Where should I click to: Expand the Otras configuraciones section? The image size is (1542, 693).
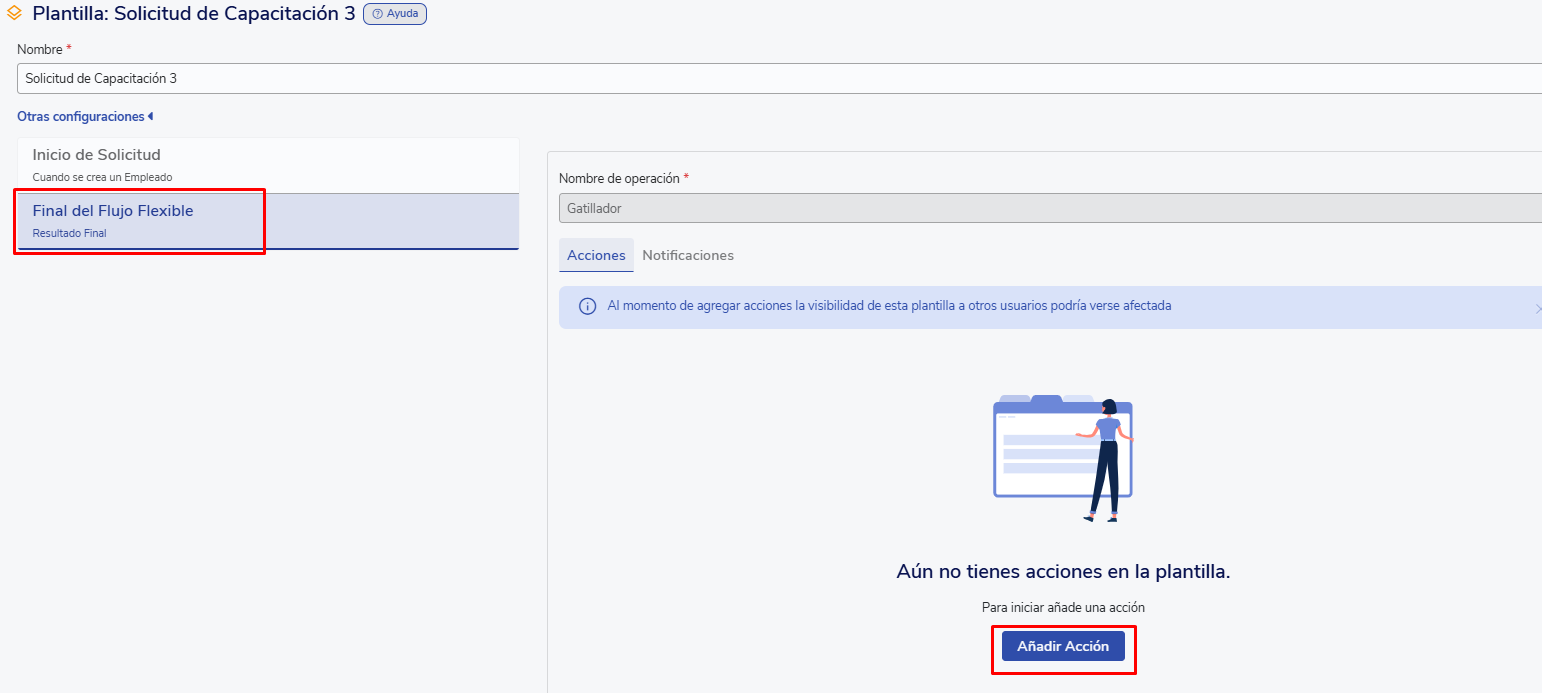[x=81, y=117]
